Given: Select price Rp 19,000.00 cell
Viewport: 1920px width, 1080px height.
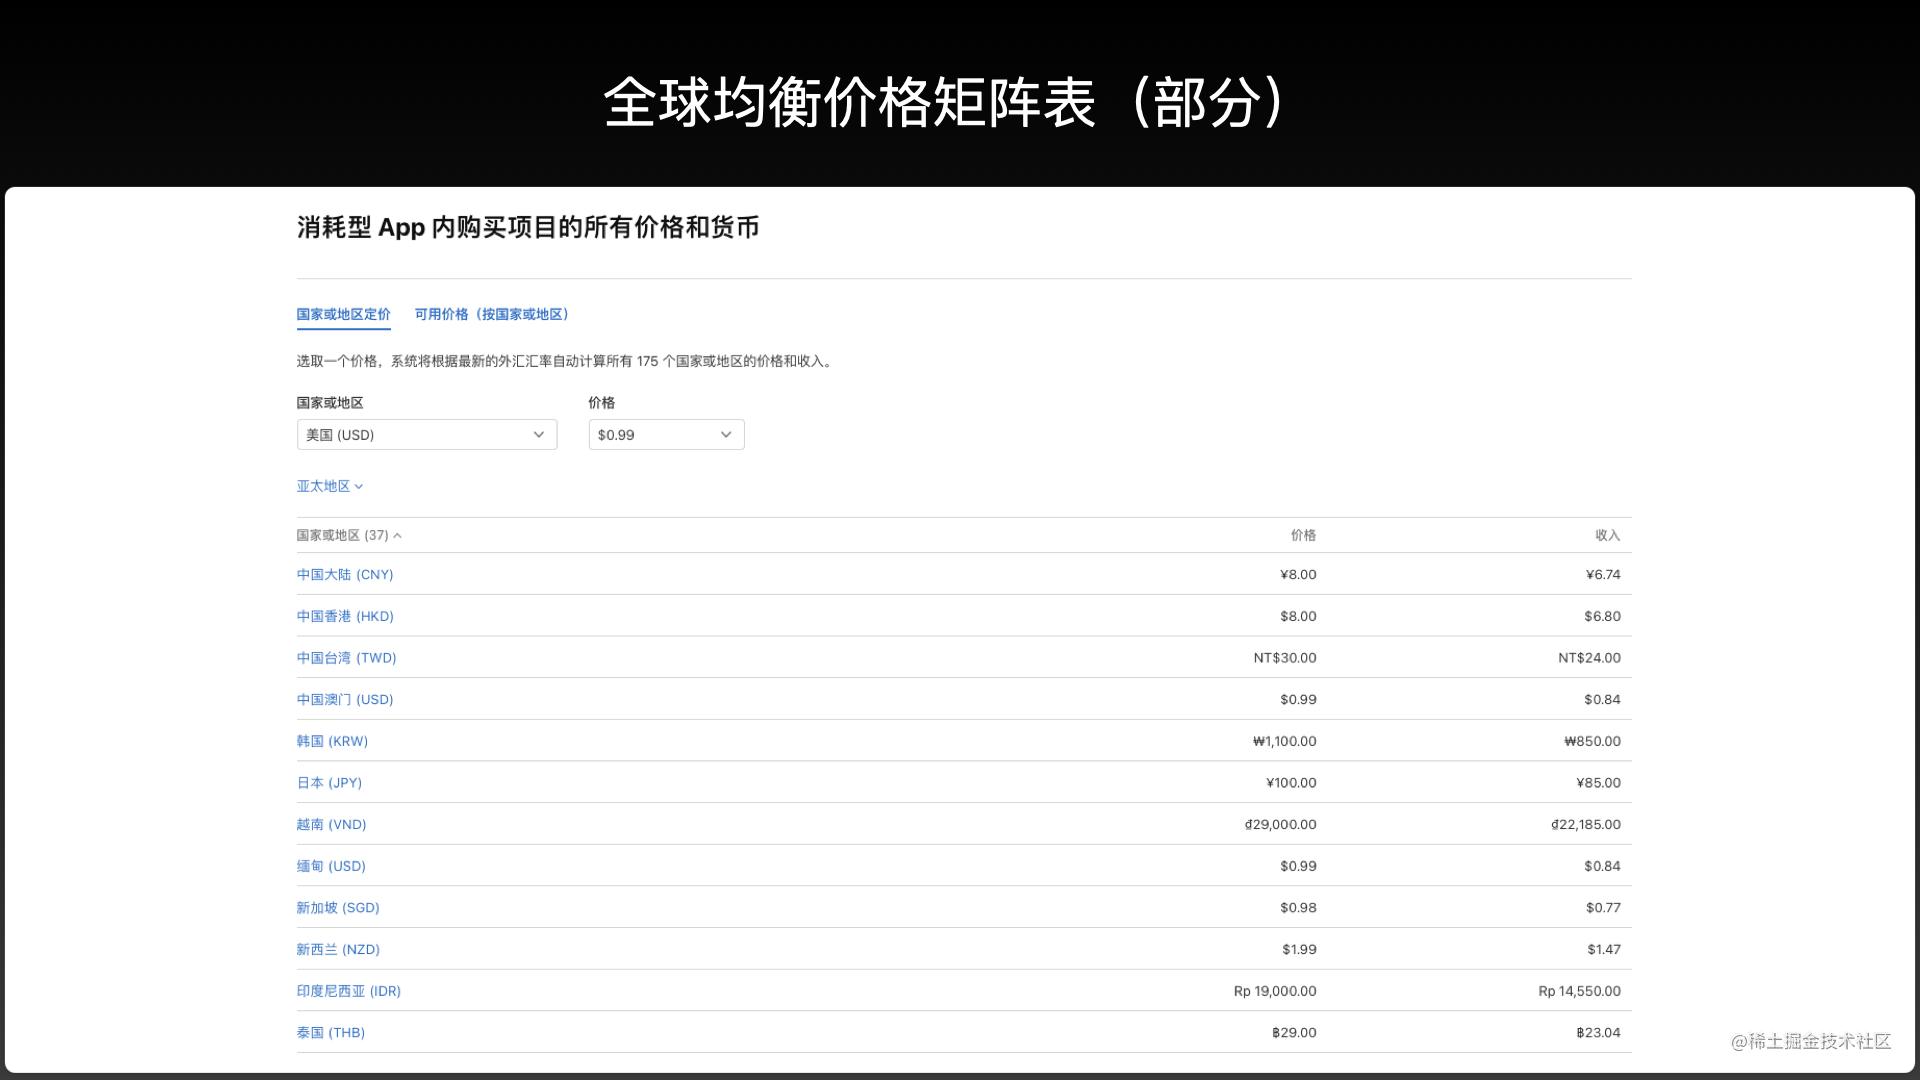Looking at the screenshot, I should coord(1275,991).
